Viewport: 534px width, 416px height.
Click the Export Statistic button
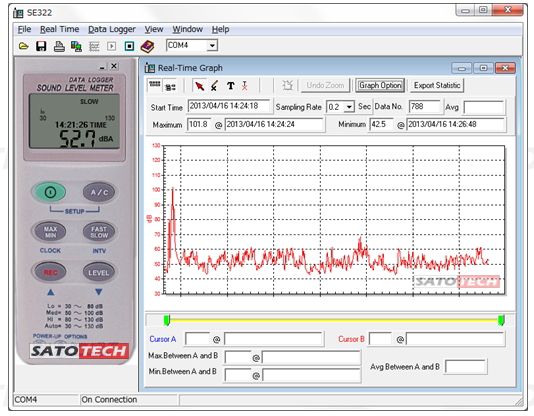click(x=437, y=85)
